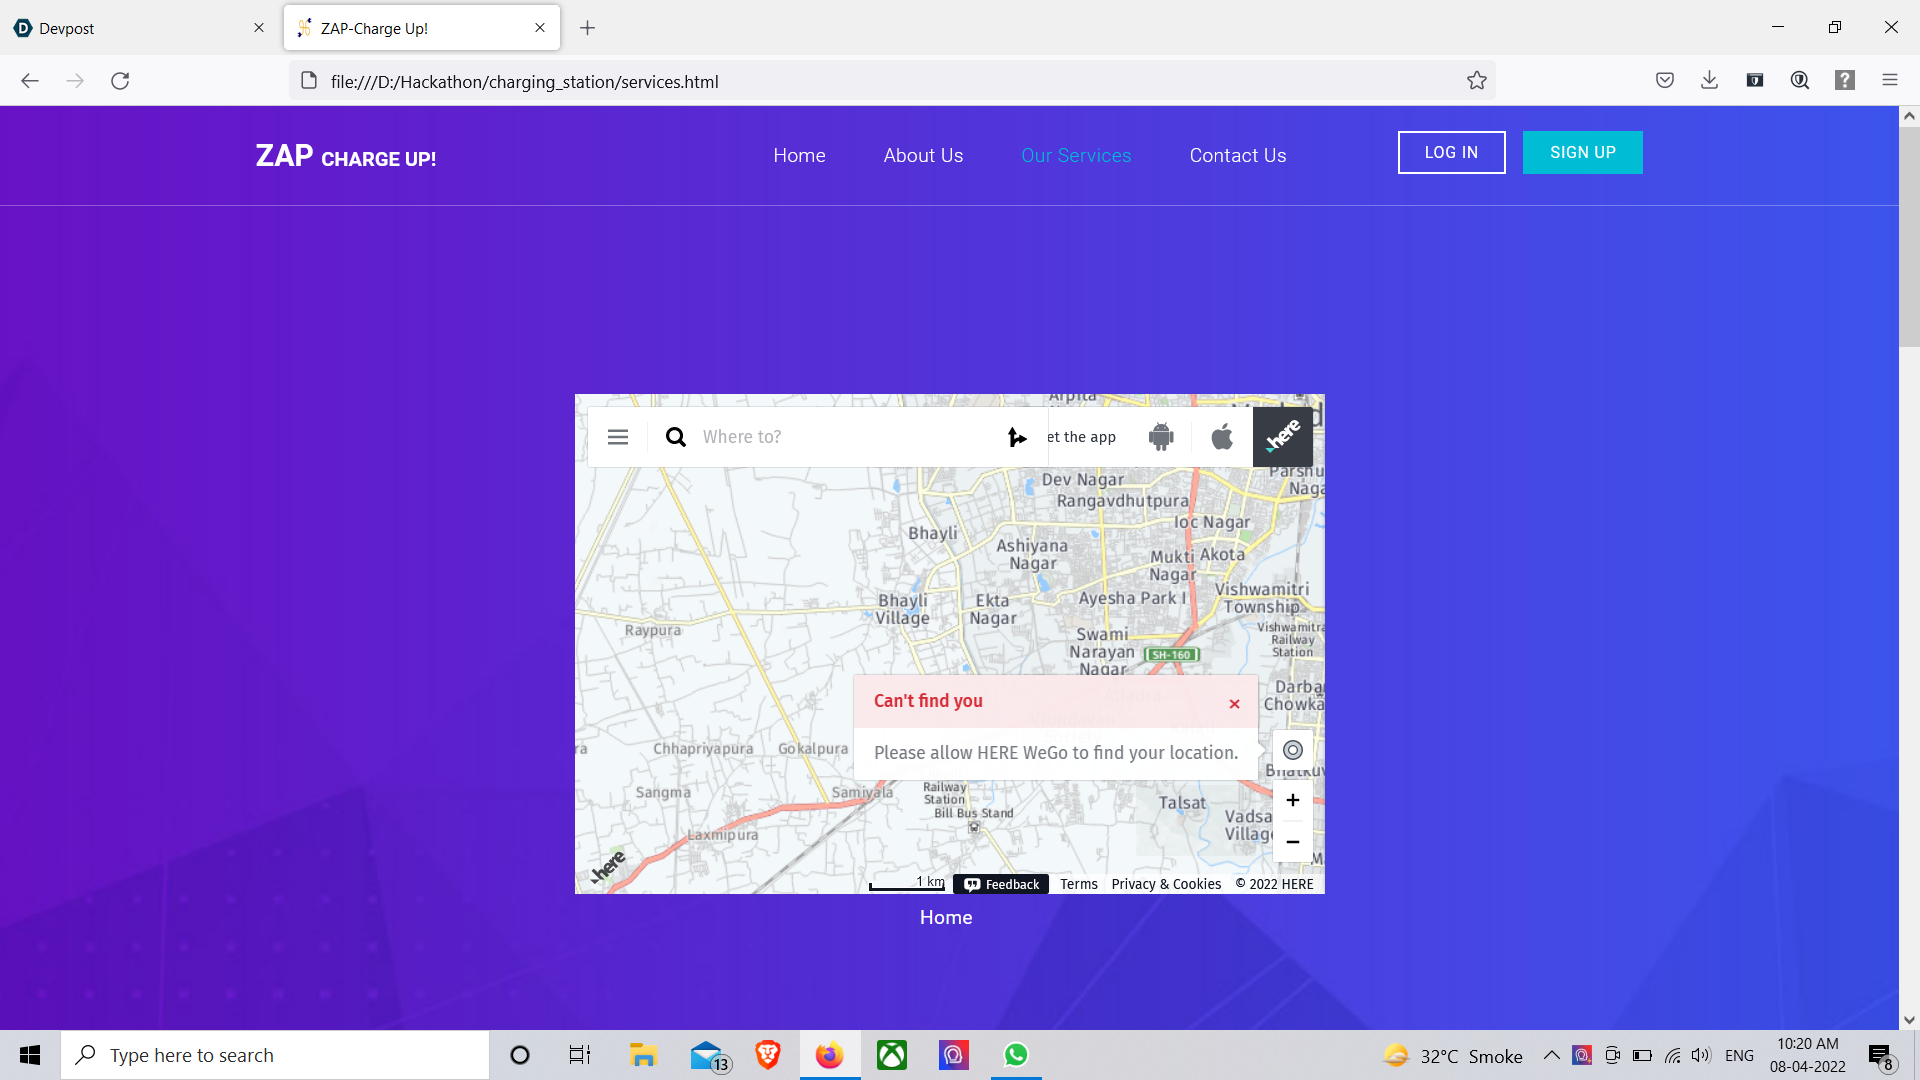Open the map hamburger menu
This screenshot has height=1080, width=1920.
[x=618, y=437]
